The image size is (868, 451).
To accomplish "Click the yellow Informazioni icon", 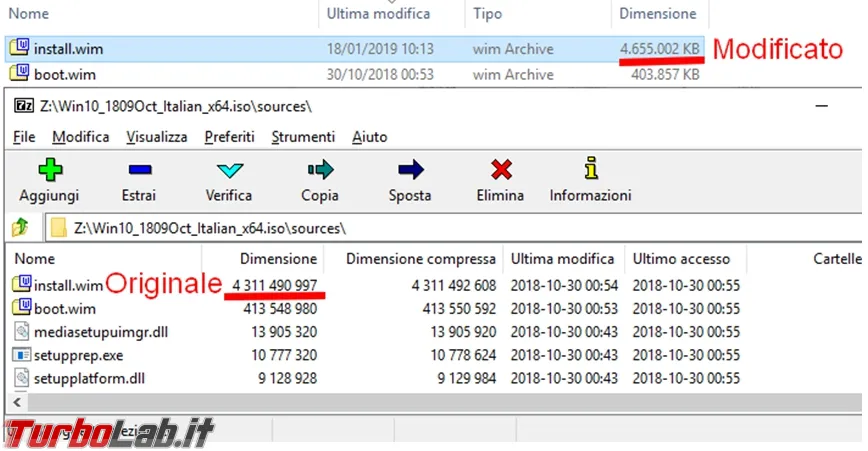I will 591,168.
